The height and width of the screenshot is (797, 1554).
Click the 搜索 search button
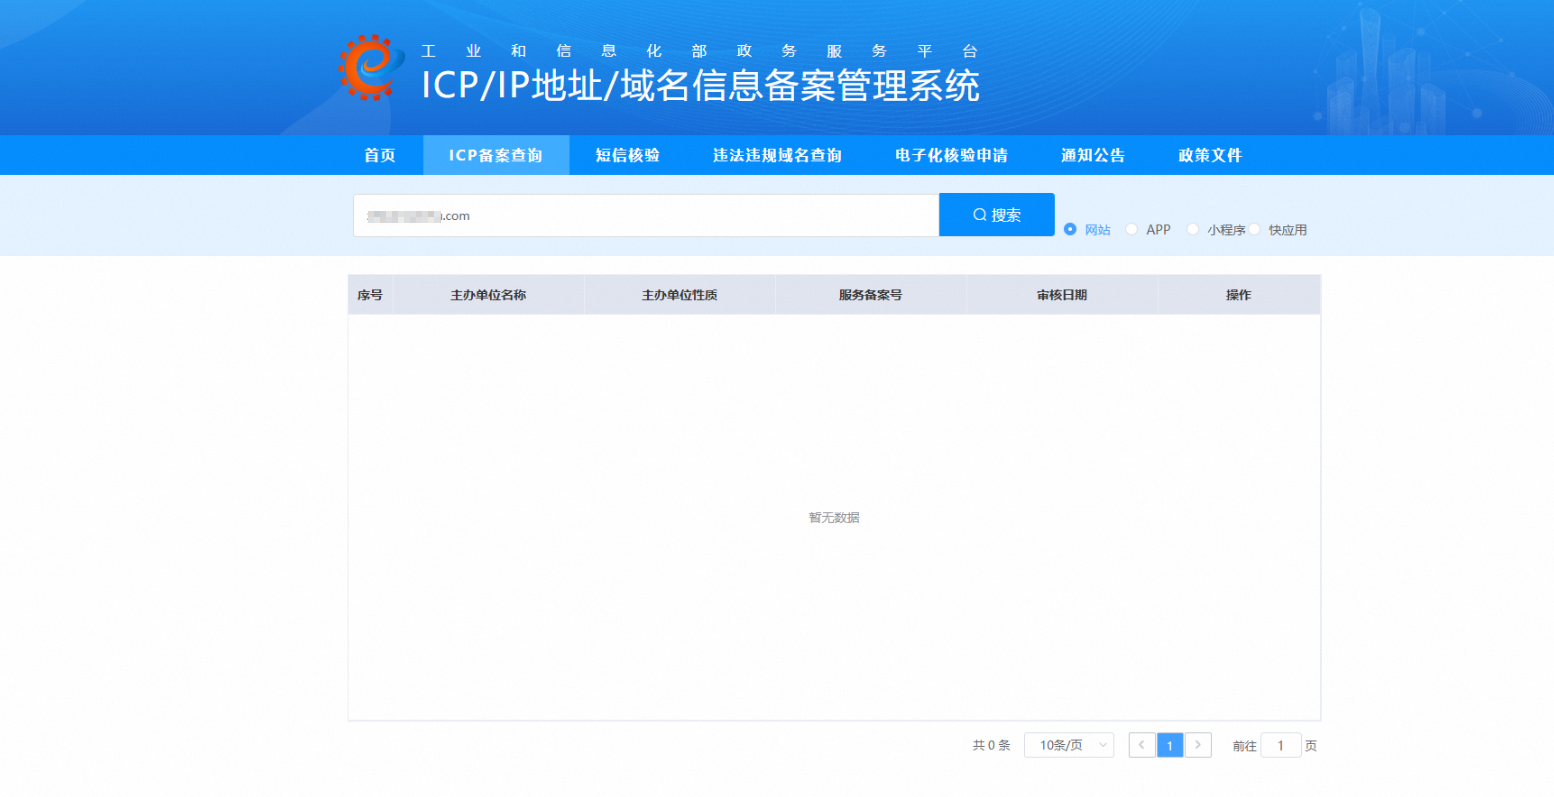pos(997,215)
